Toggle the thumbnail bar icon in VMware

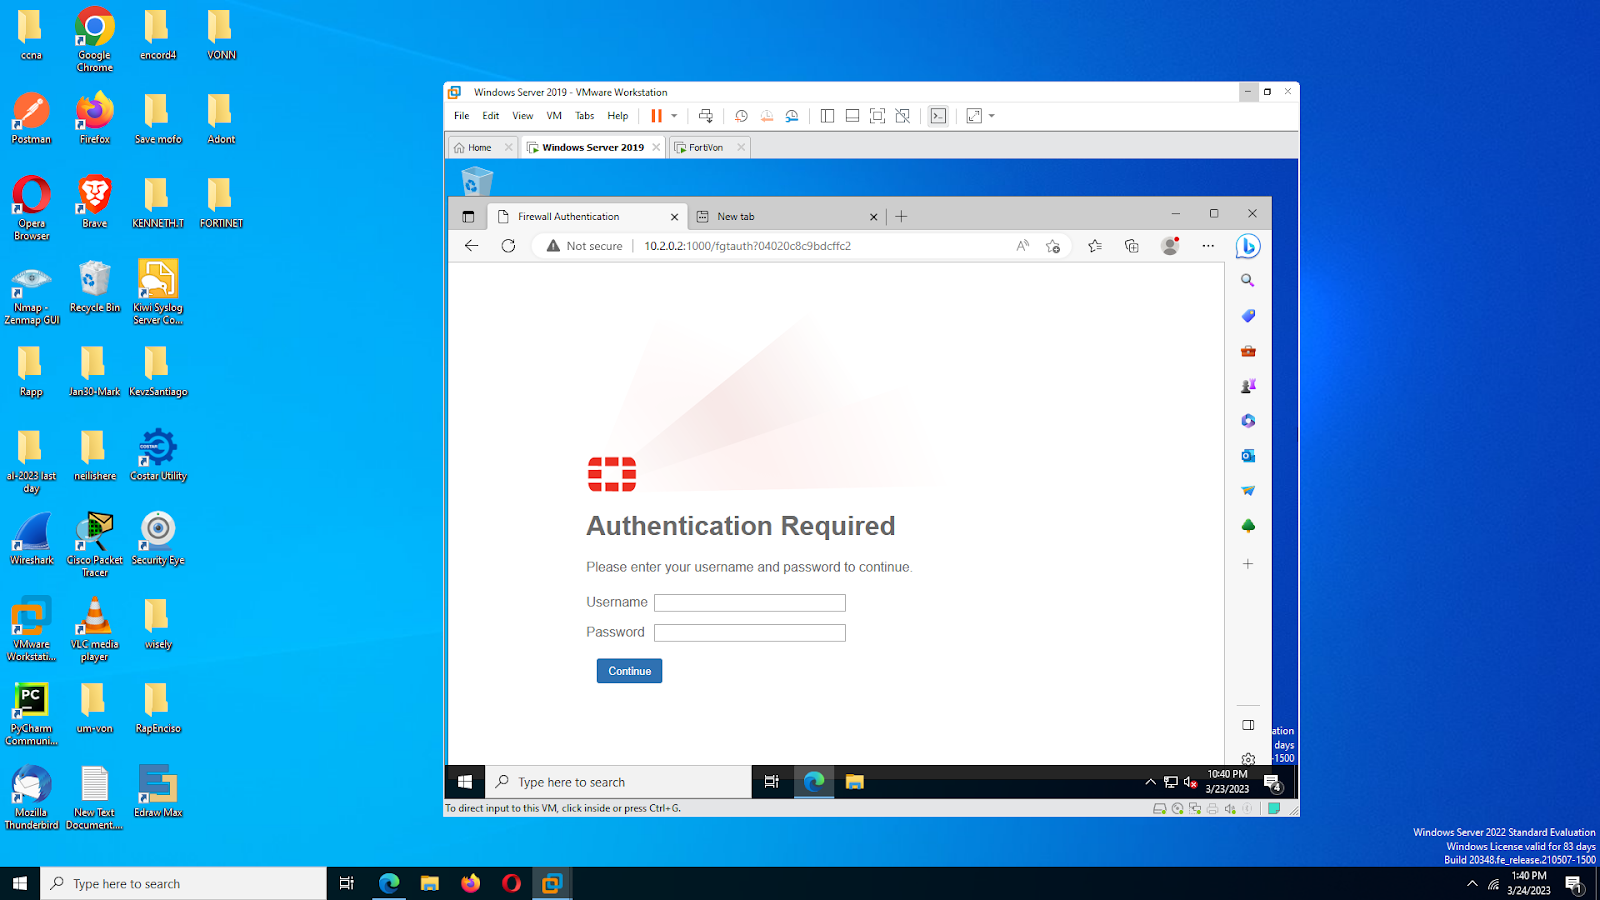click(852, 116)
